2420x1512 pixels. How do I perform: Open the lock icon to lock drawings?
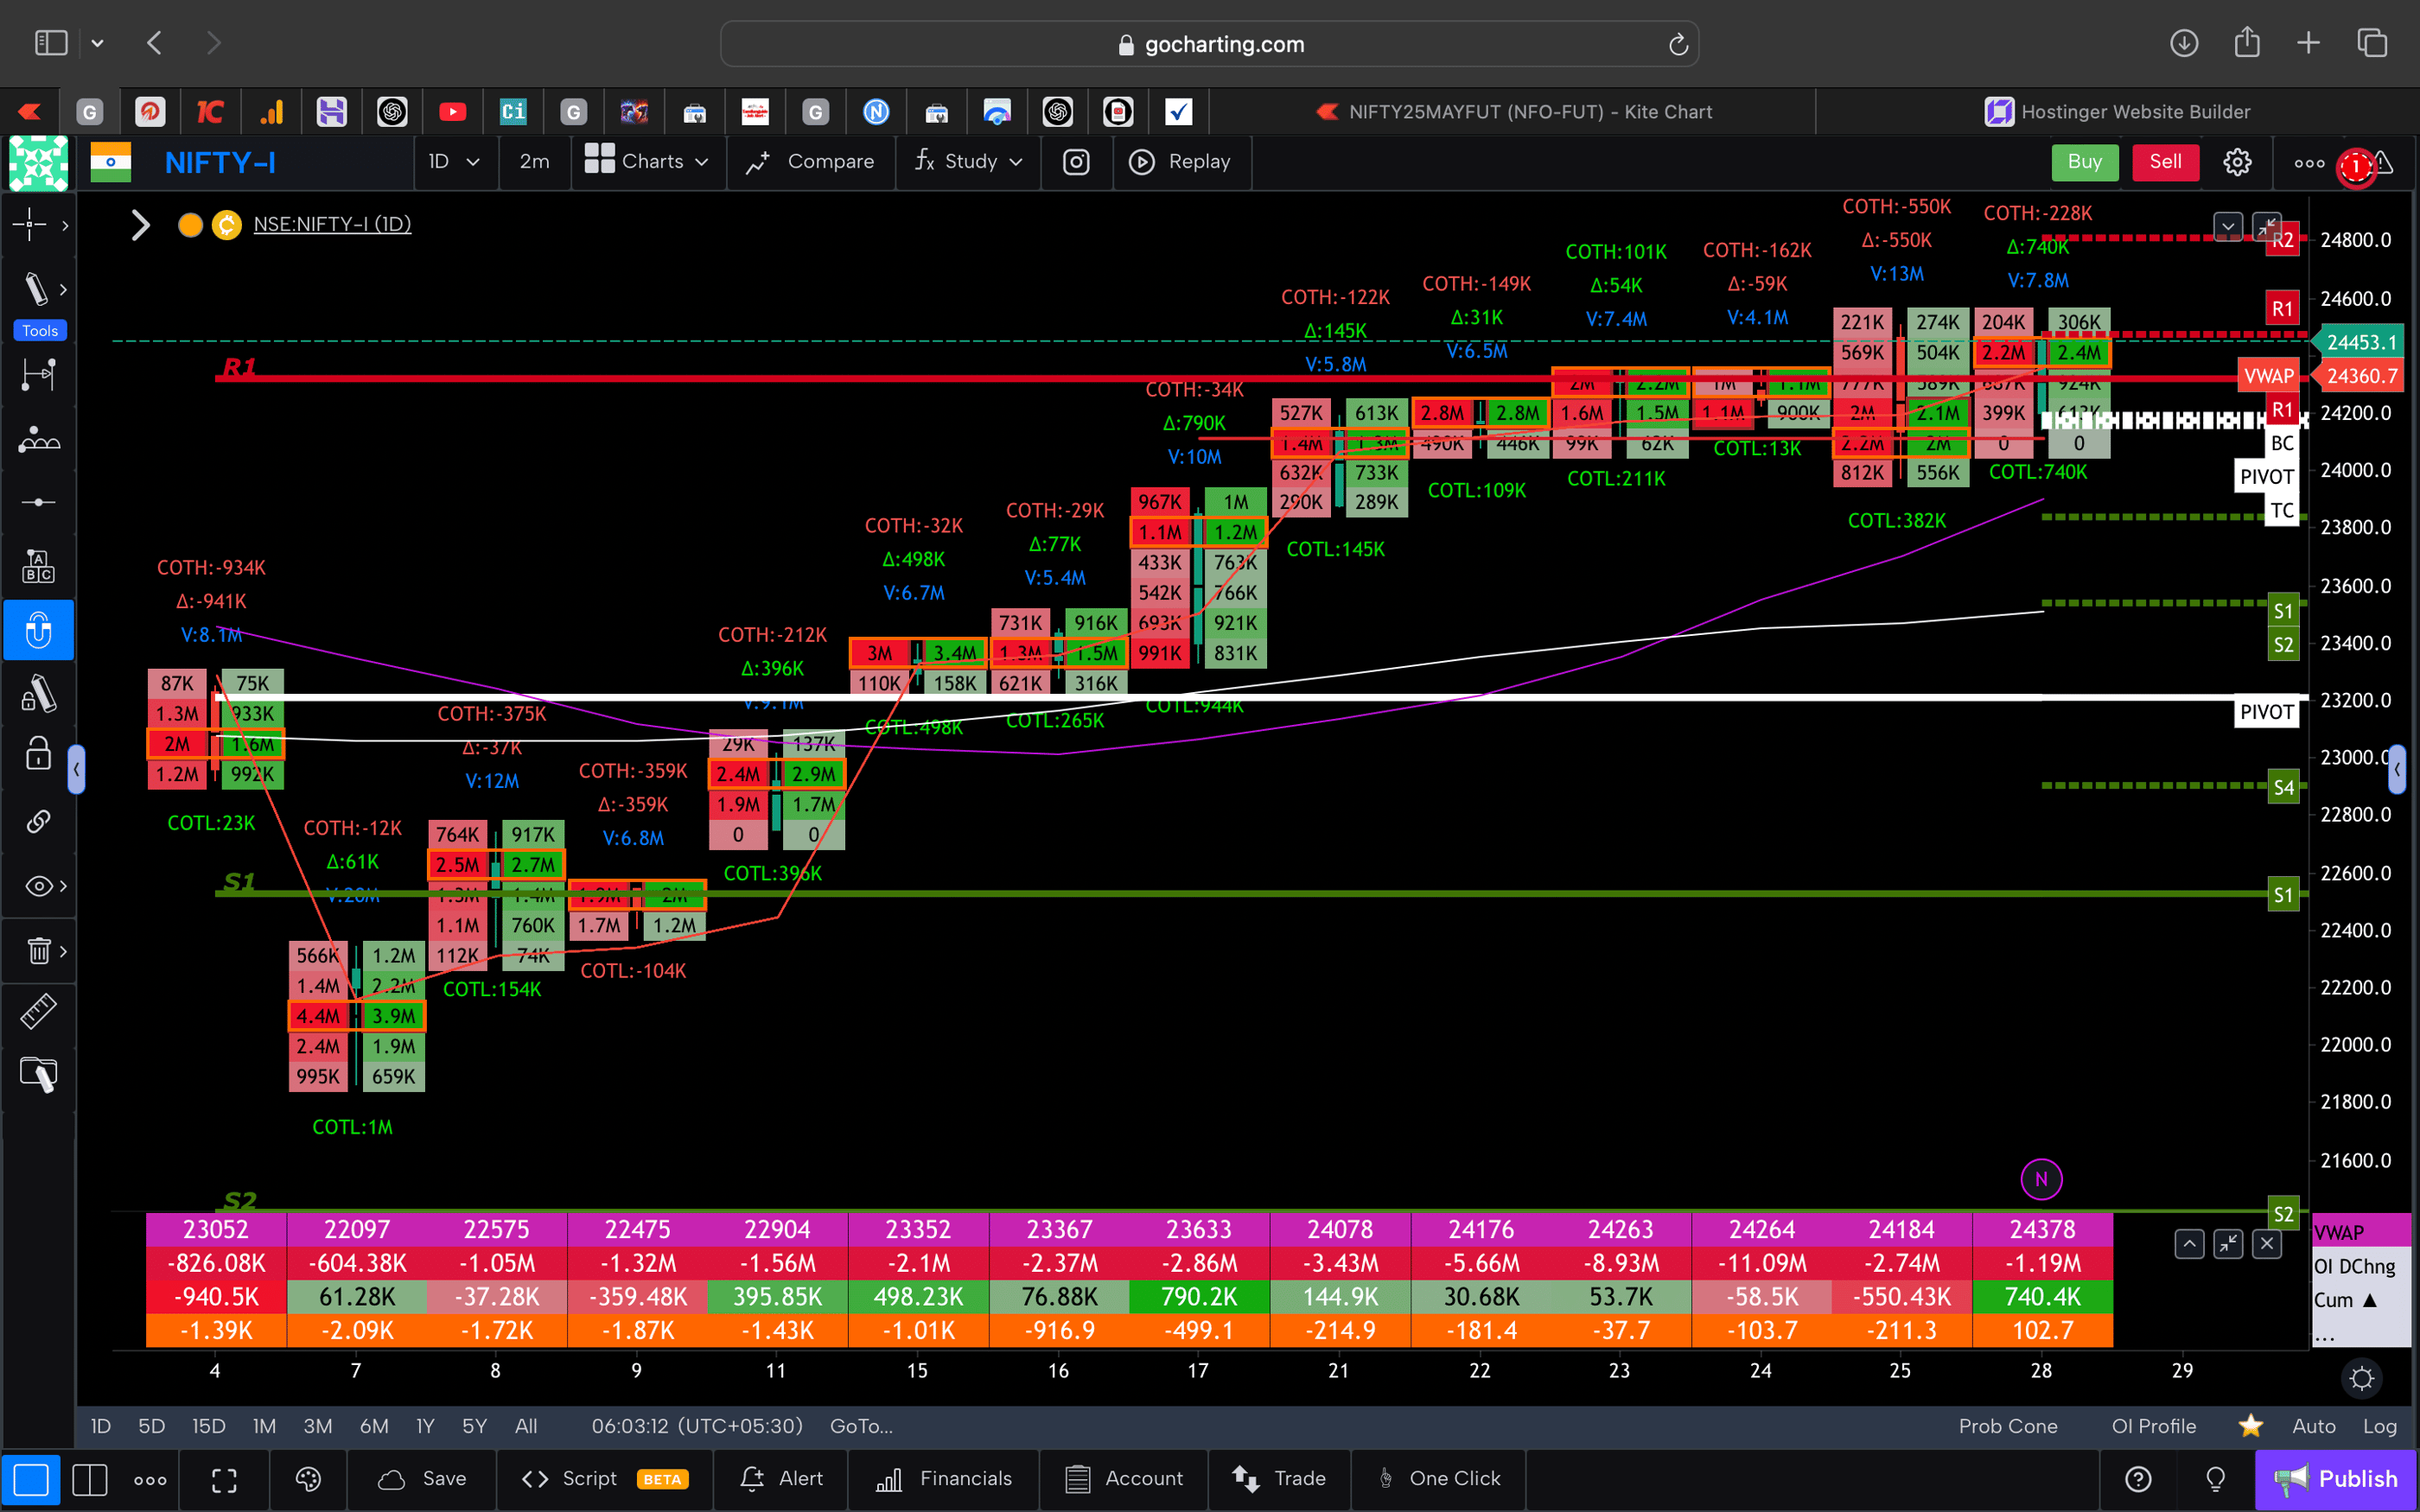[38, 753]
